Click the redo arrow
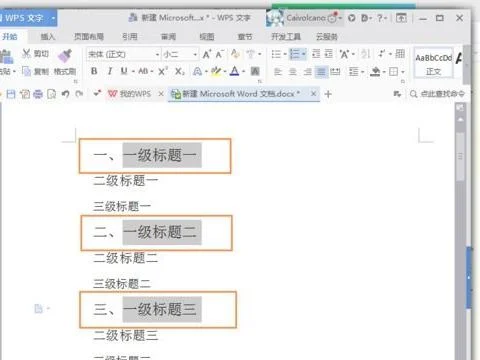 79,94
